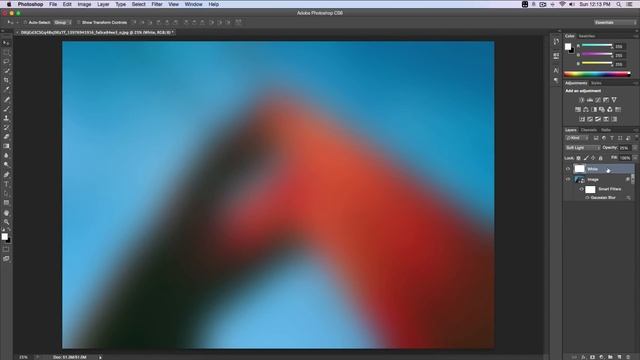Select the Blur tool
The height and width of the screenshot is (360, 640).
[x=6, y=156]
